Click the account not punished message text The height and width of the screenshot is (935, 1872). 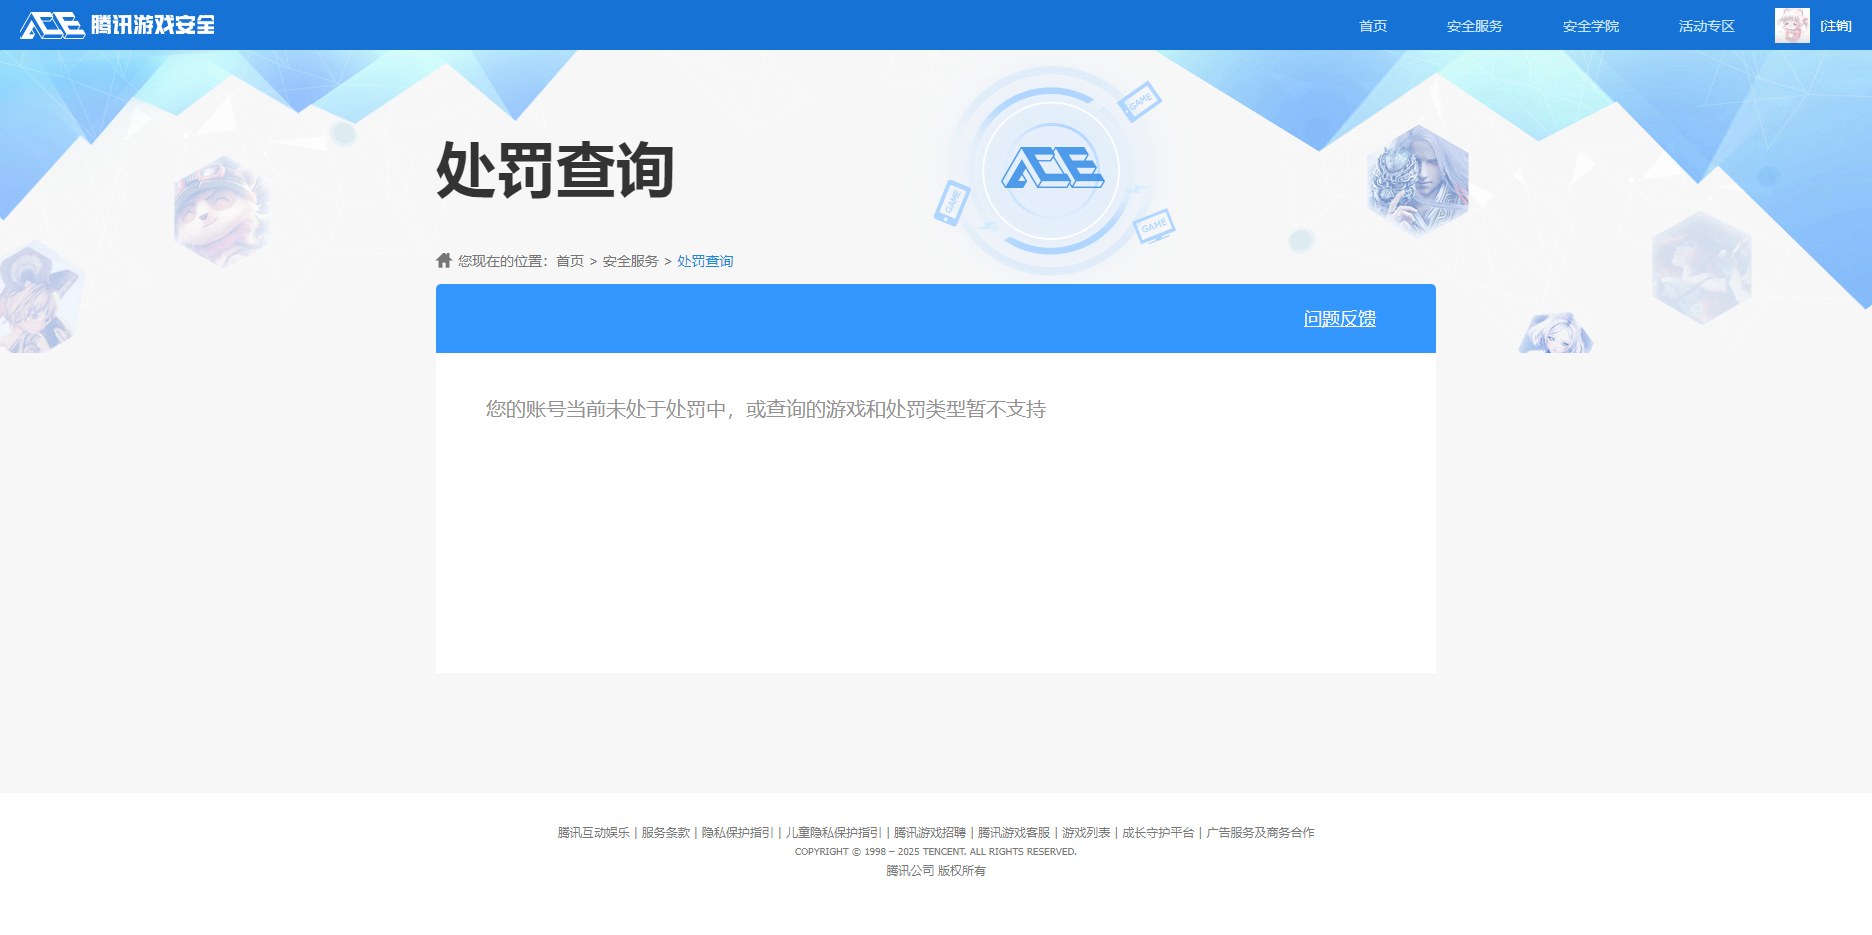766,409
